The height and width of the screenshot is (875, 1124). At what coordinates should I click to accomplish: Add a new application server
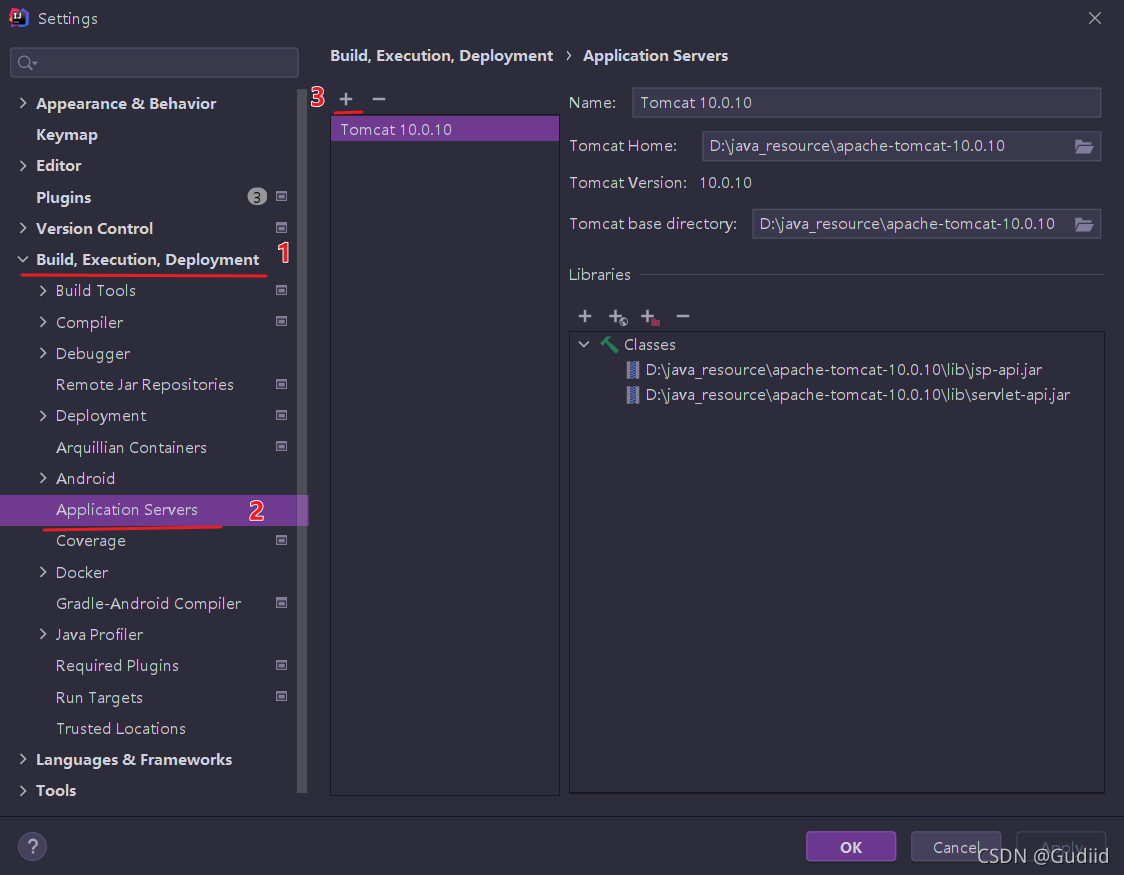(x=346, y=99)
